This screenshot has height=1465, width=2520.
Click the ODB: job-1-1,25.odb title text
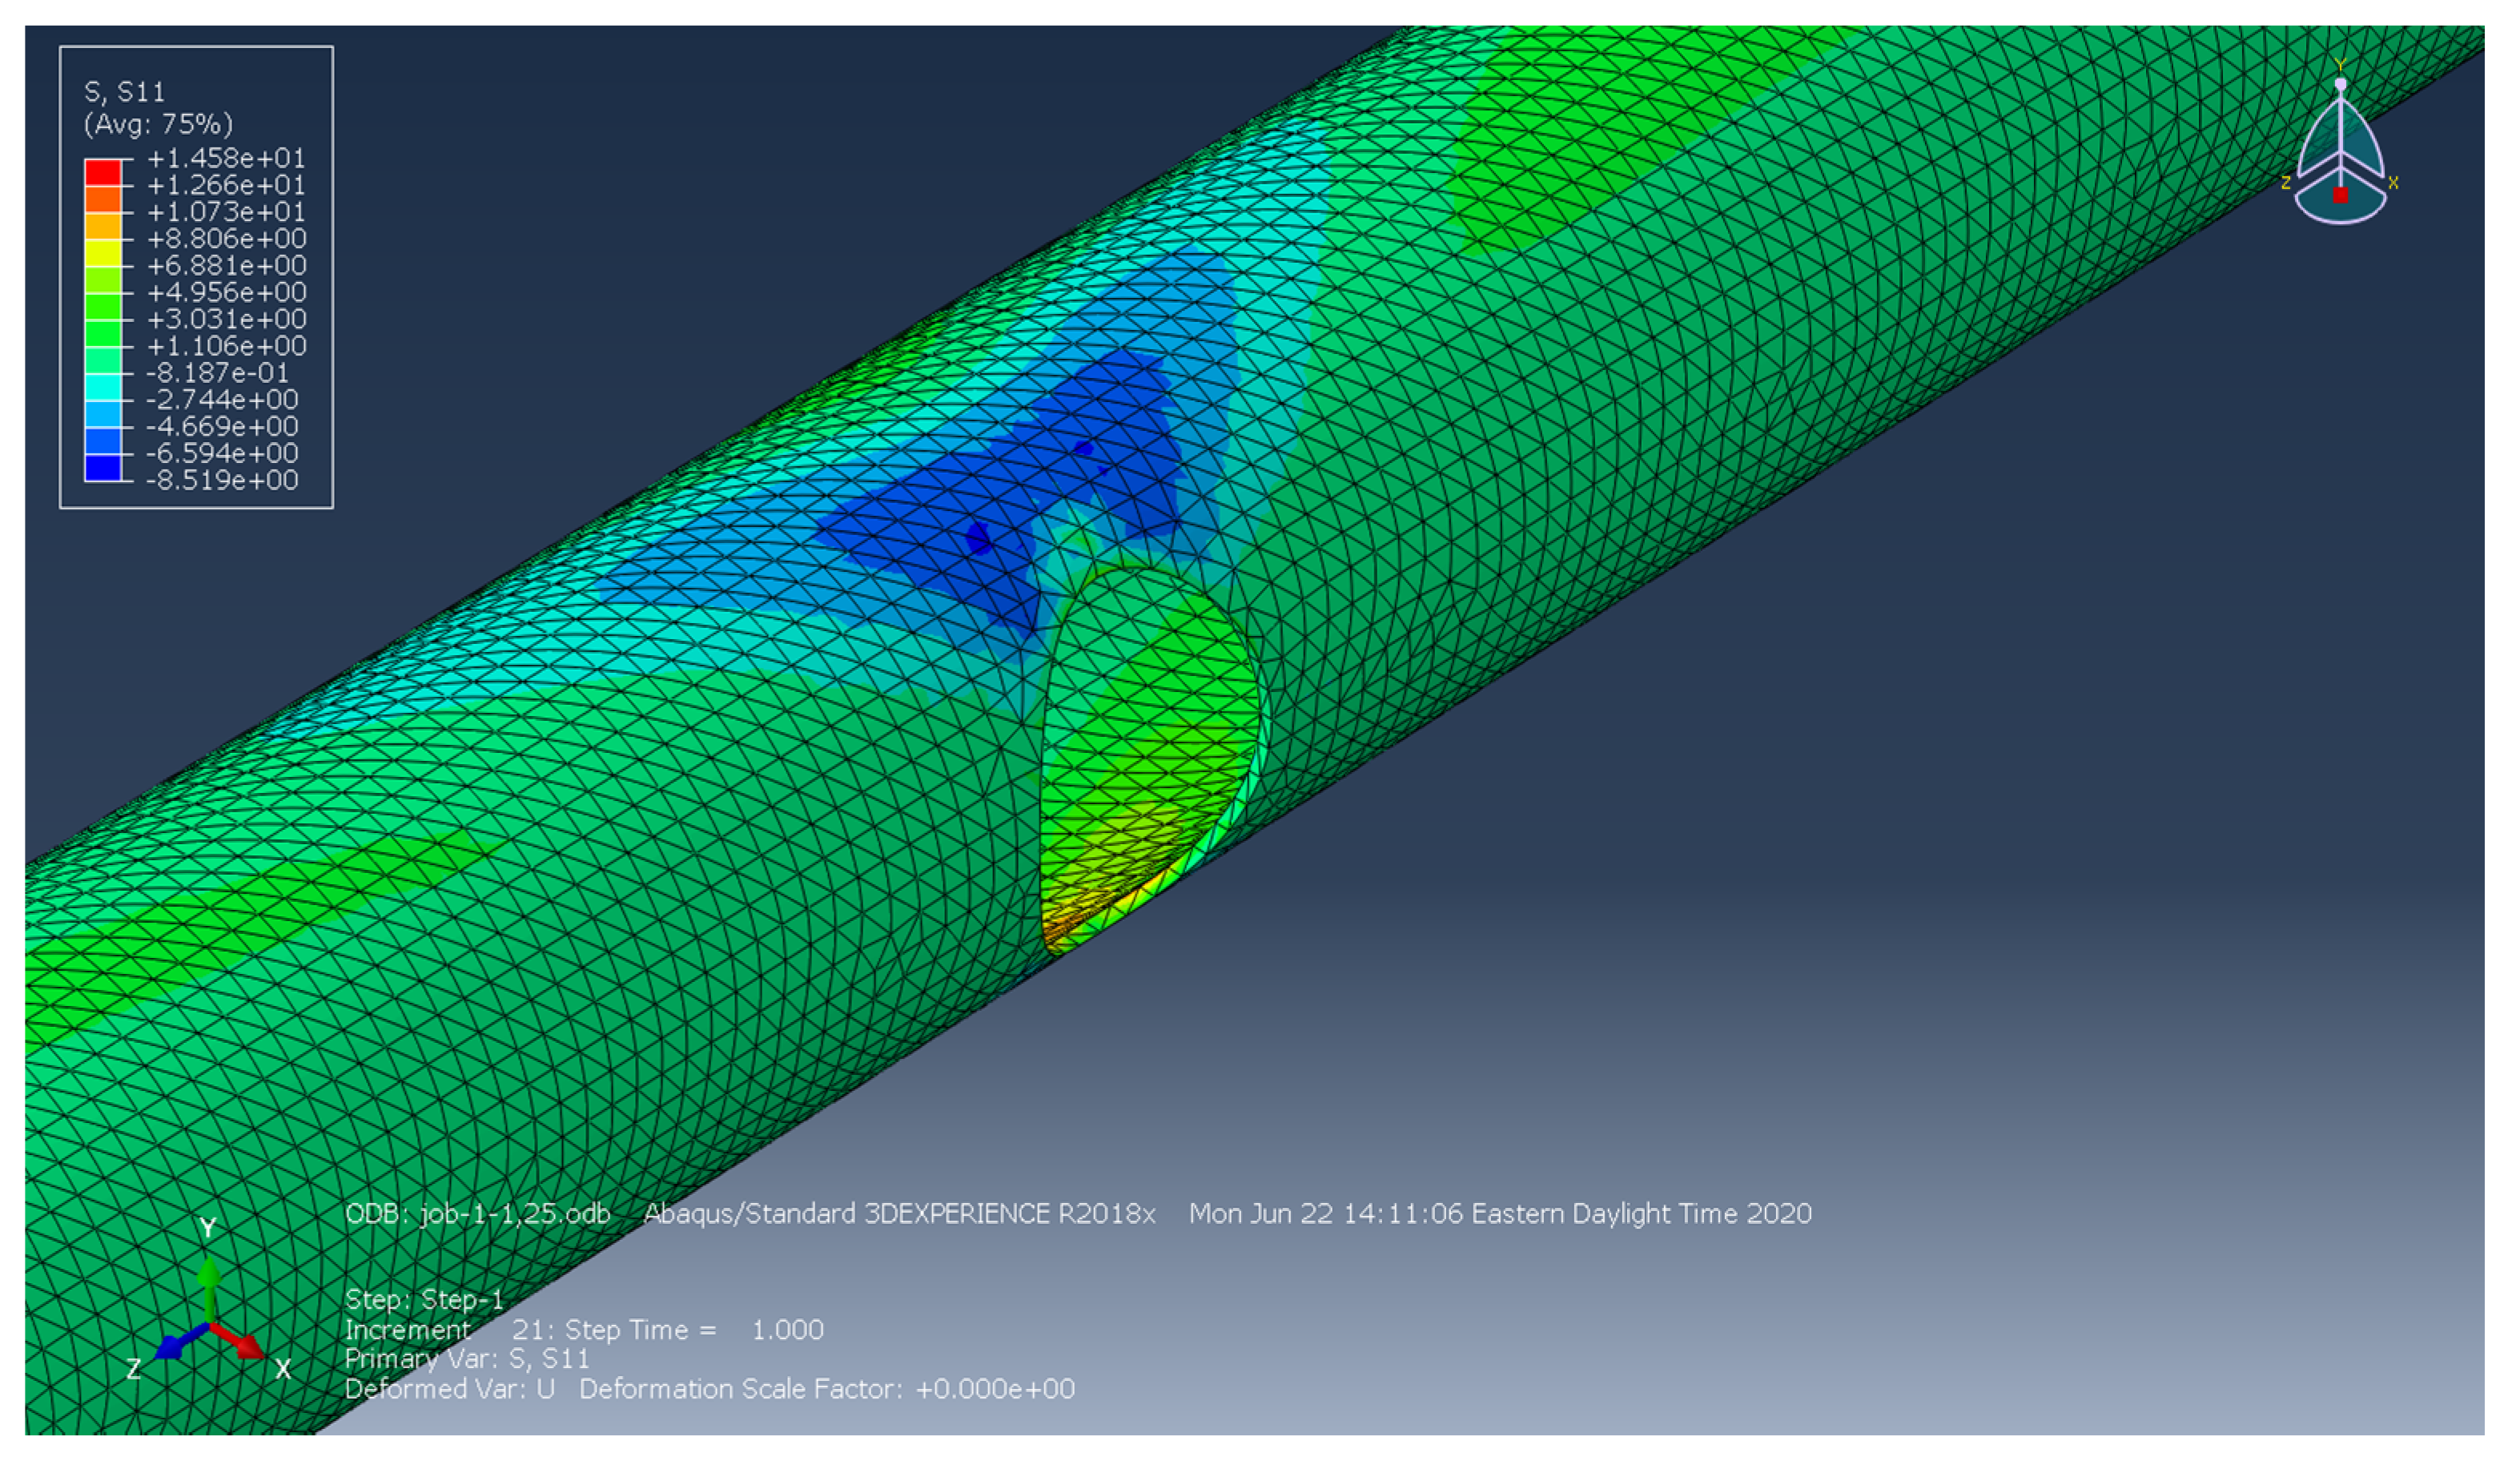(477, 1214)
